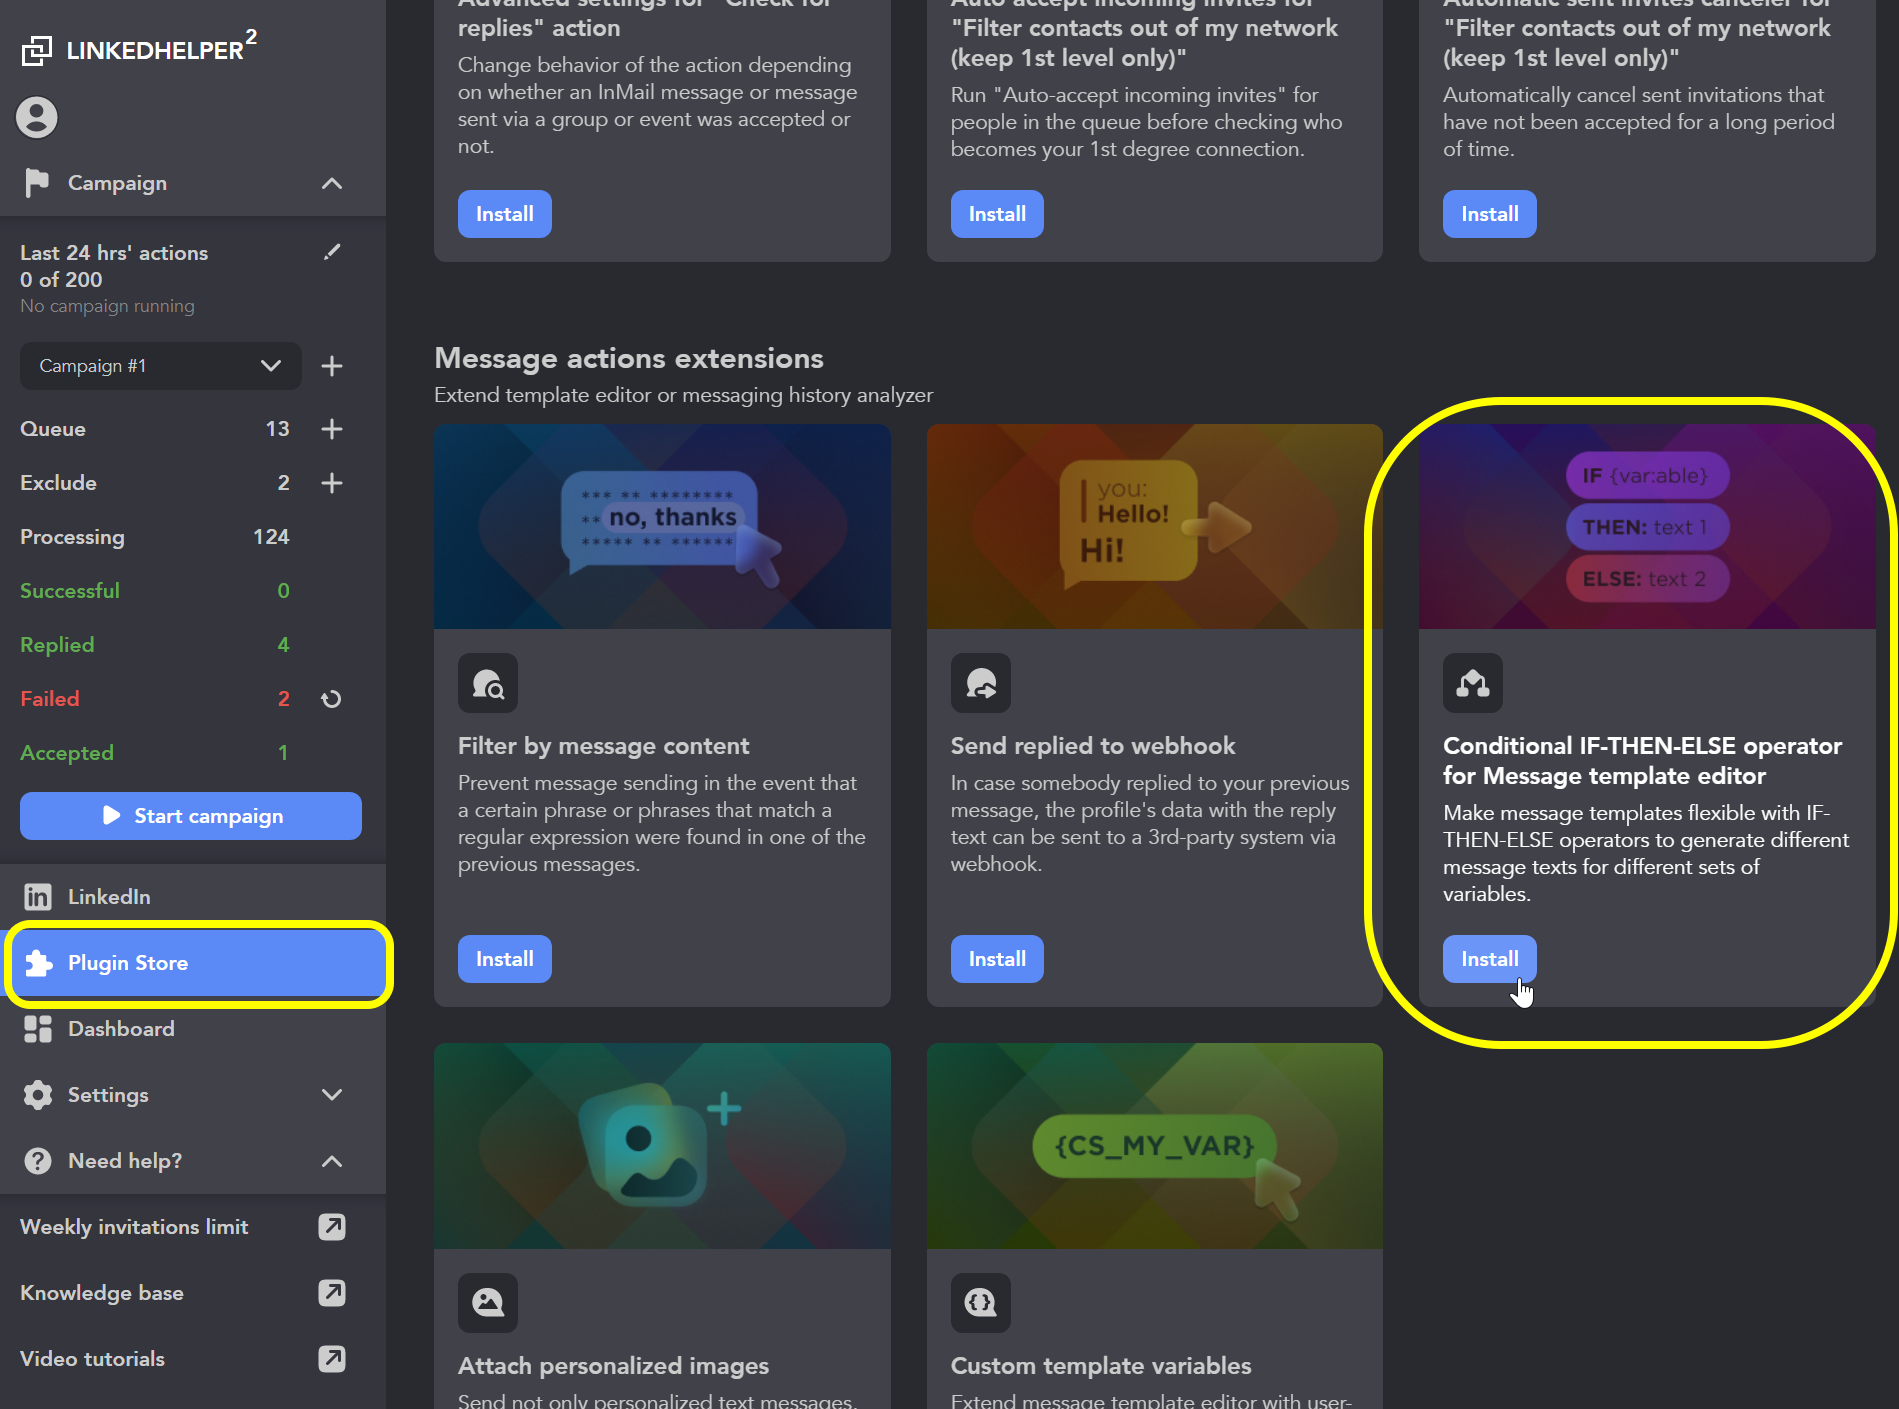1899x1409 pixels.
Task: Click the Filter by message content plugin icon
Action: pyautogui.click(x=488, y=683)
